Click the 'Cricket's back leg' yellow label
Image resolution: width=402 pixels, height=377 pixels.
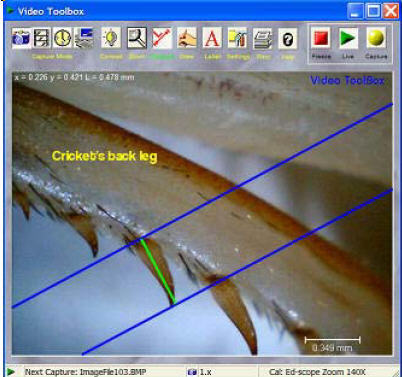[x=104, y=156]
